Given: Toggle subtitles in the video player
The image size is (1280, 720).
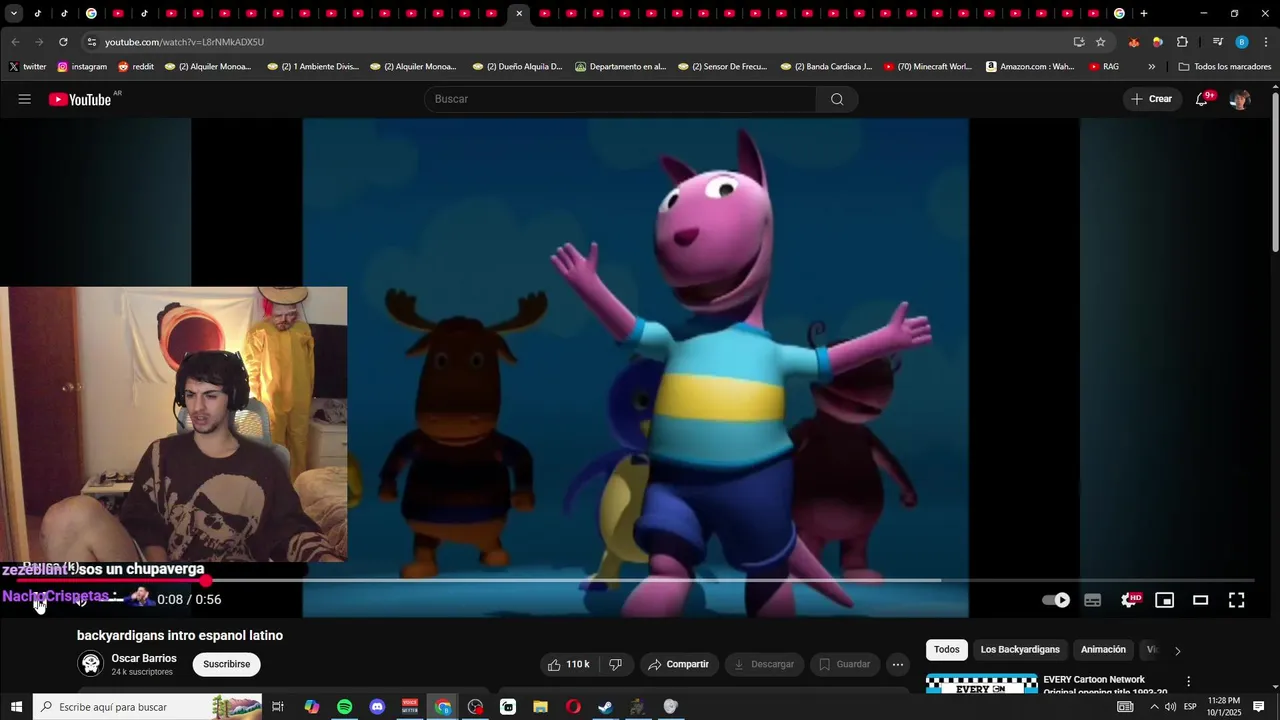Looking at the screenshot, I should (1093, 600).
